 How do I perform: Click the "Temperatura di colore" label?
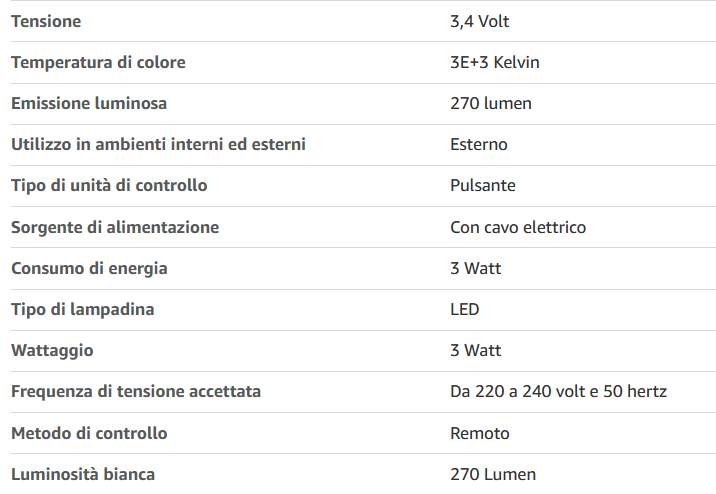[x=98, y=62]
